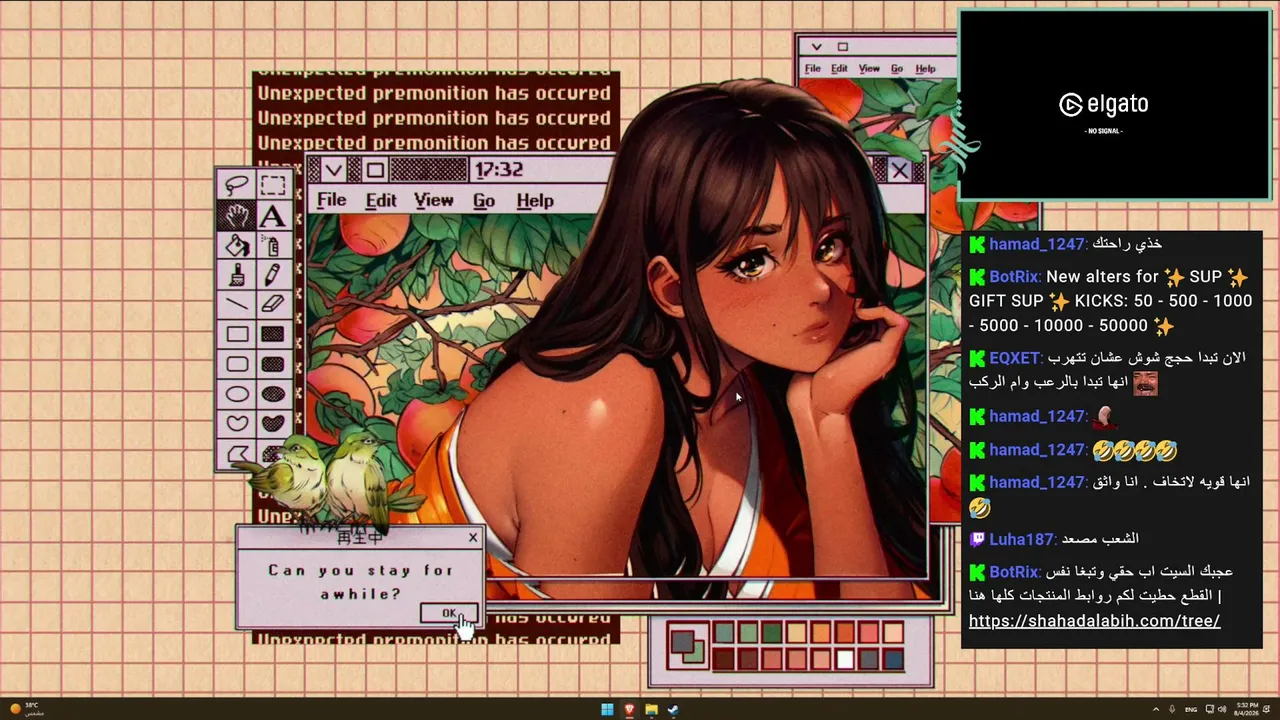Image resolution: width=1280 pixels, height=720 pixels.
Task: Choose the Eraser tool
Action: coord(272,304)
